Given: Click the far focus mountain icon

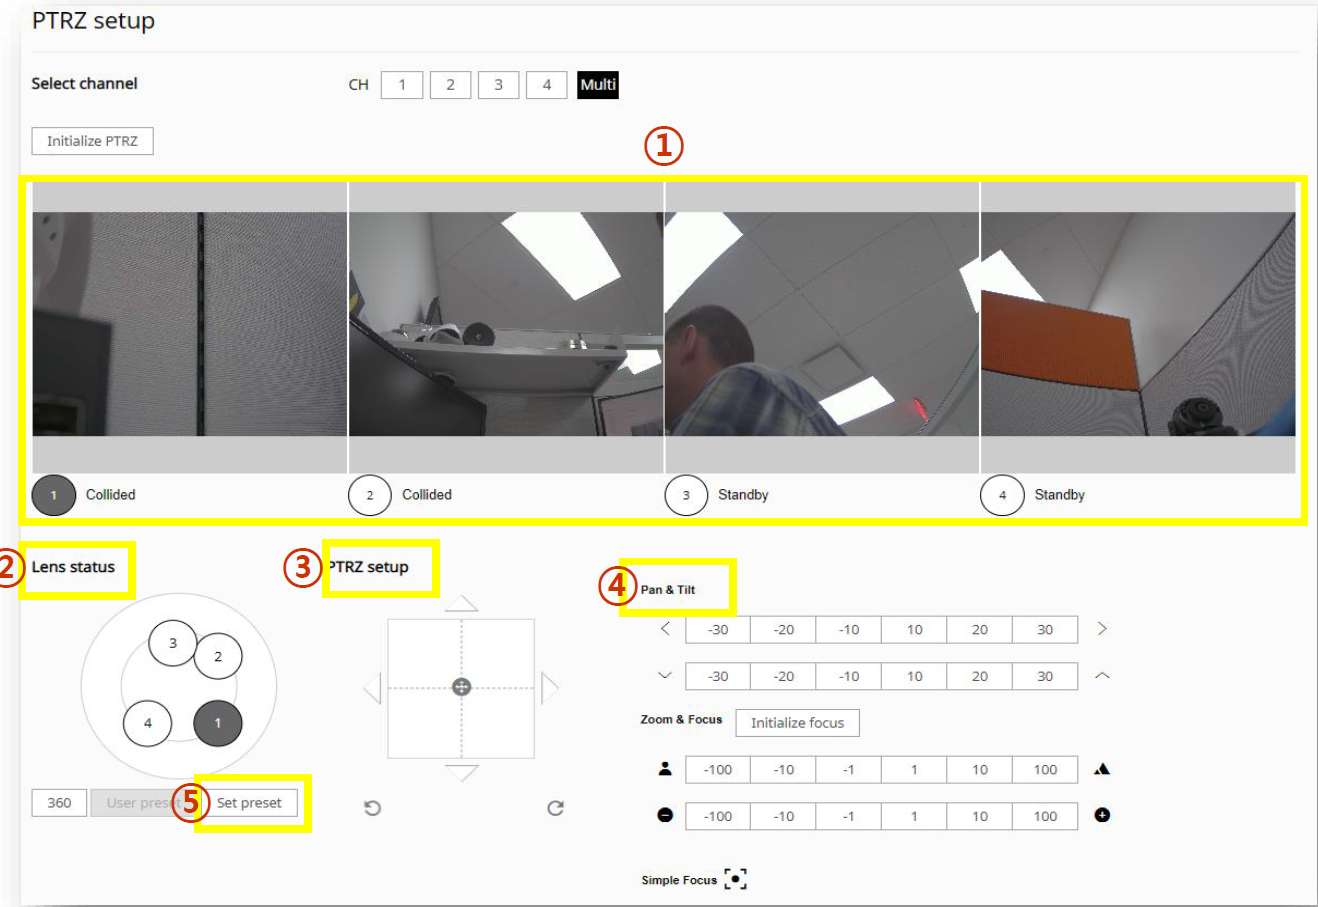Looking at the screenshot, I should click(1102, 769).
